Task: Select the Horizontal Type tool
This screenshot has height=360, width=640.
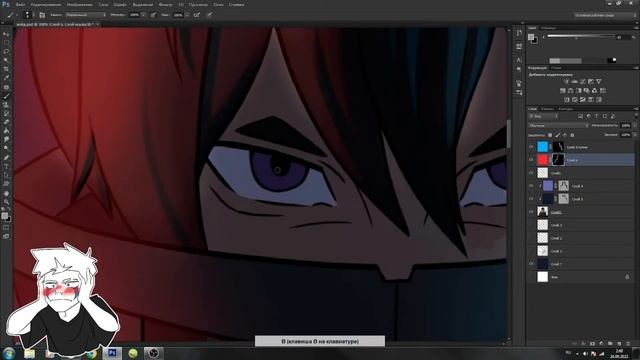Action: point(6,167)
